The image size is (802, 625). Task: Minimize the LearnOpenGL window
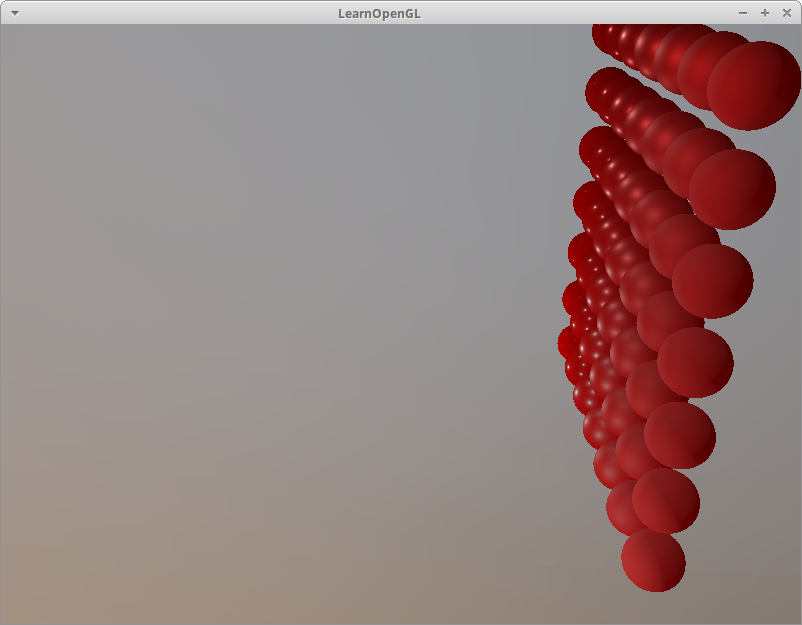(742, 12)
